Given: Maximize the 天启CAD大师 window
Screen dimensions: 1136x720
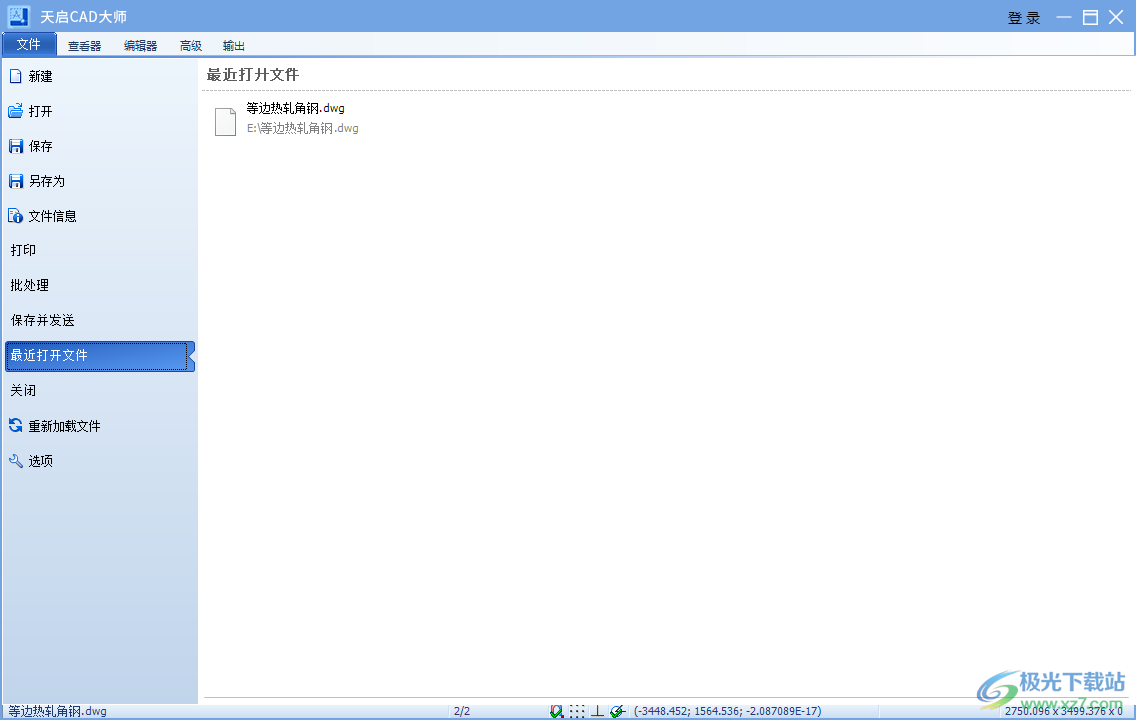Looking at the screenshot, I should [1090, 17].
